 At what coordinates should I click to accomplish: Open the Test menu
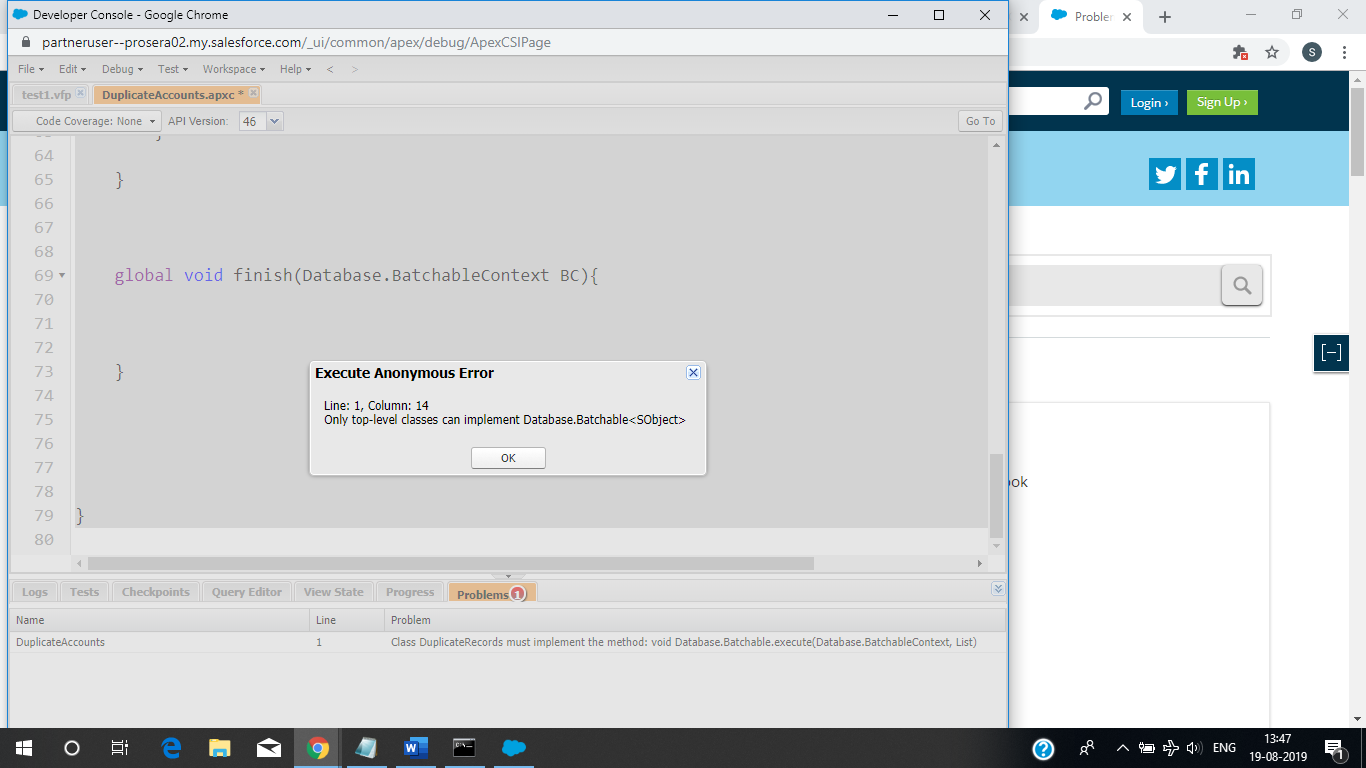tap(173, 69)
